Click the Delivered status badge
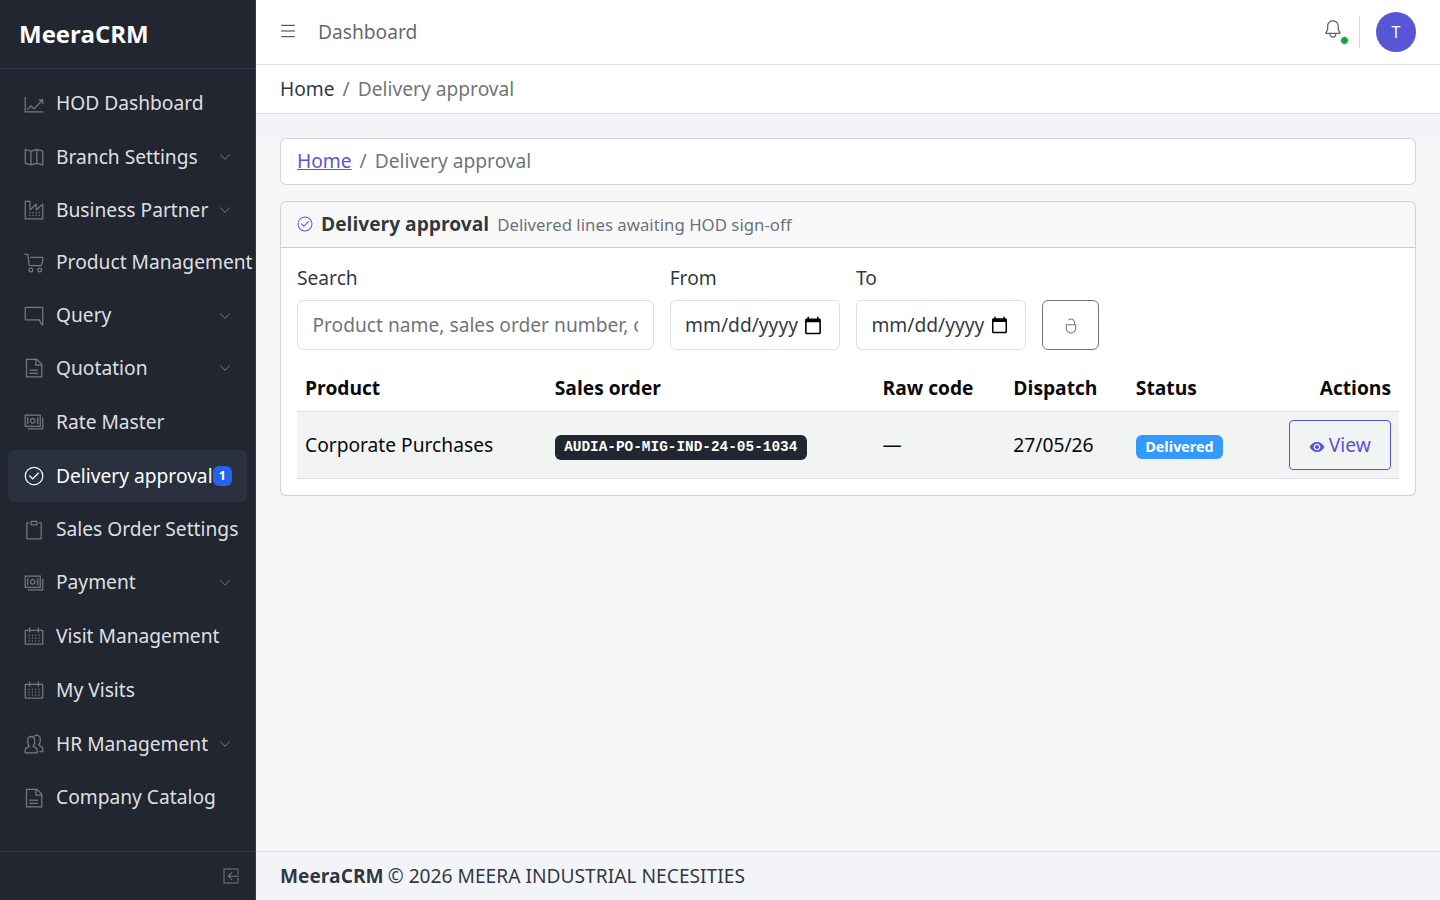Image resolution: width=1440 pixels, height=900 pixels. [1179, 447]
